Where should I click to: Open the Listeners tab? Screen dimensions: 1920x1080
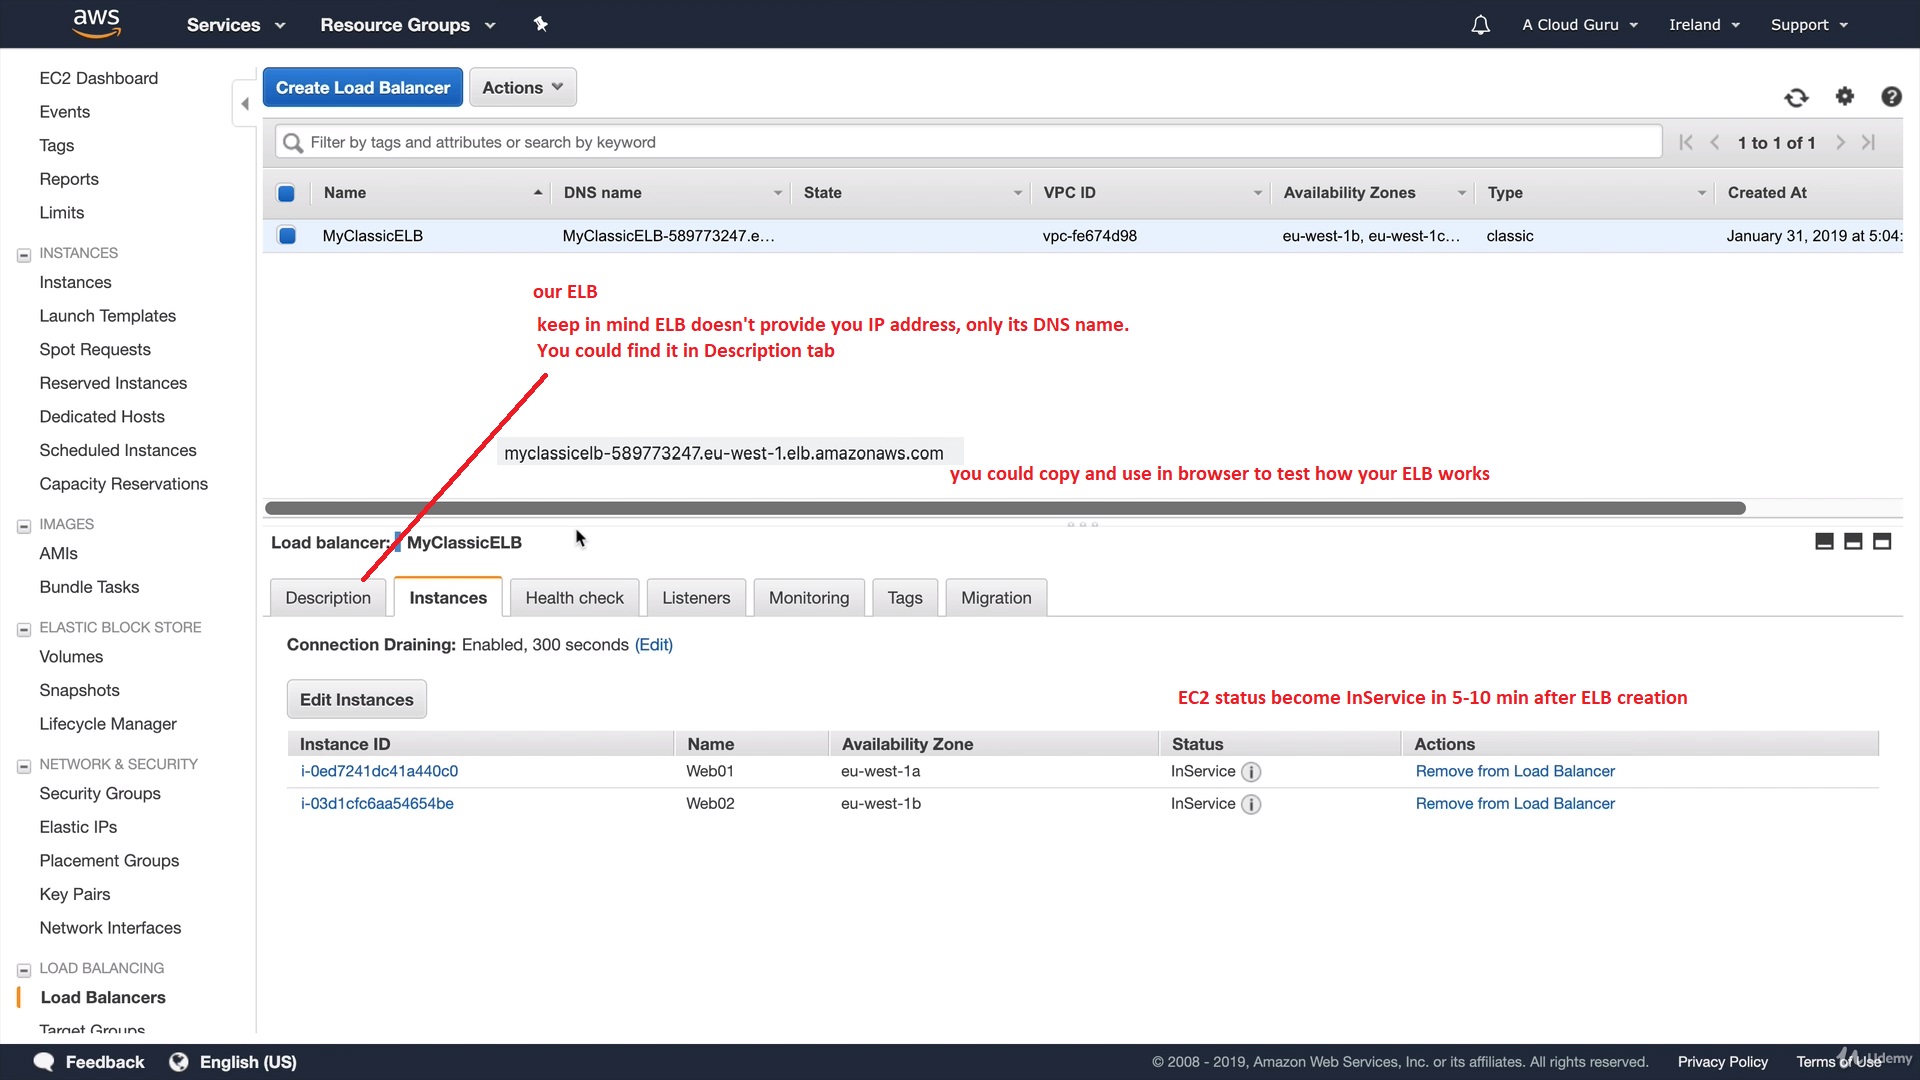pos(695,598)
